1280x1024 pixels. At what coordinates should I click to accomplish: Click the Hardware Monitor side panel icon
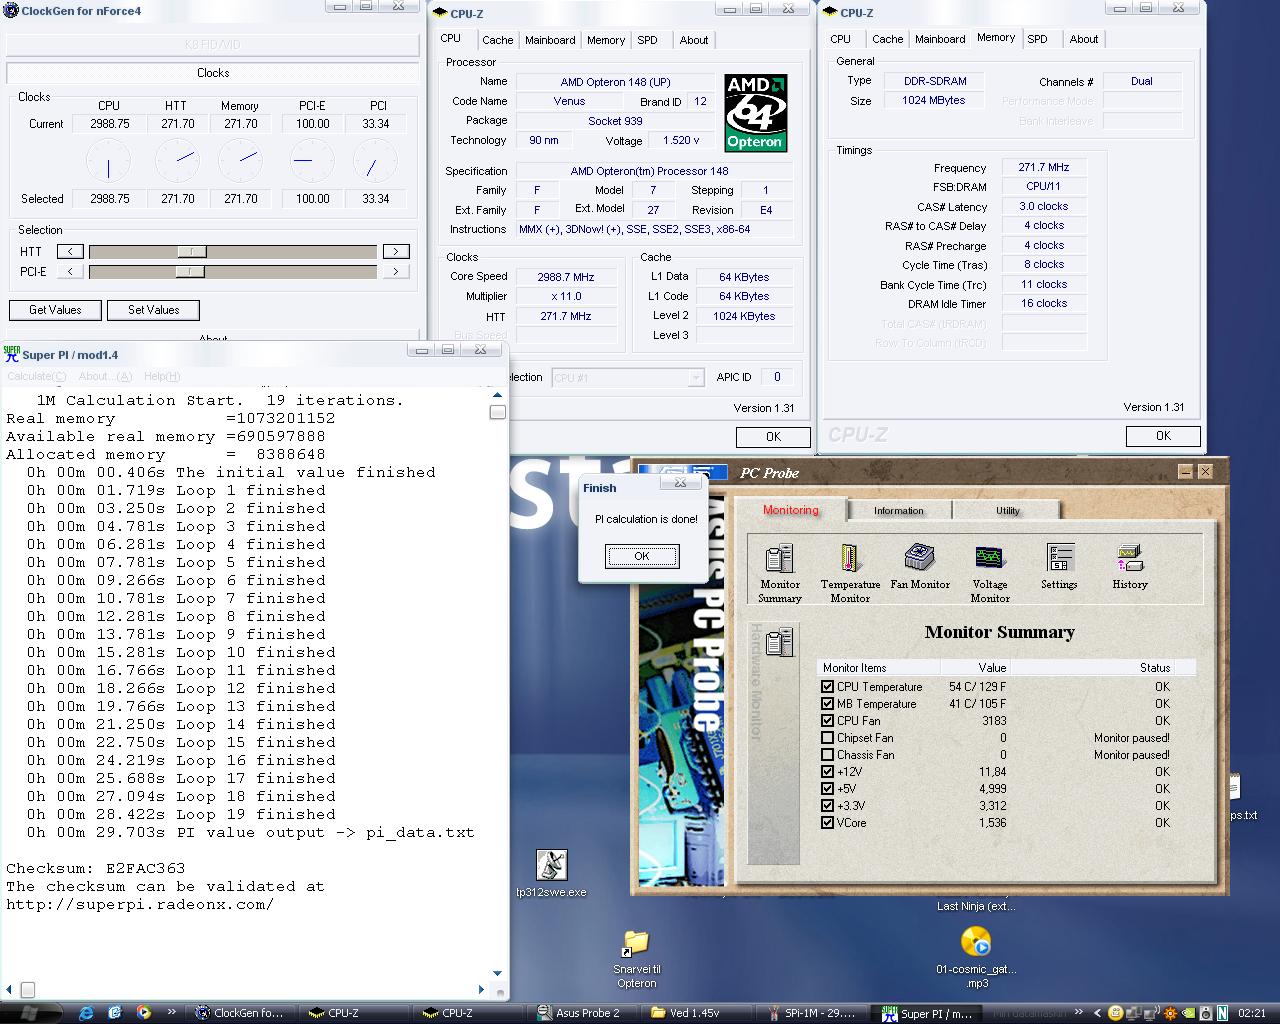(780, 641)
